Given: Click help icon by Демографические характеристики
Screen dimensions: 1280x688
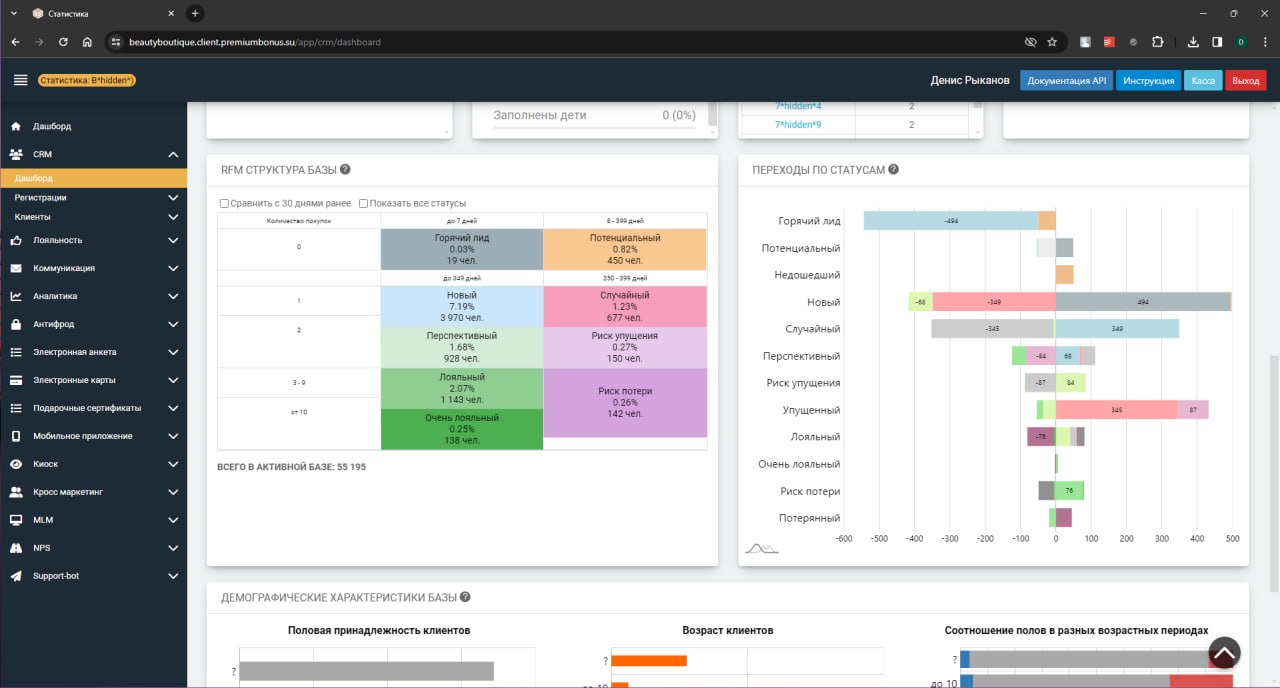Looking at the screenshot, I should pyautogui.click(x=465, y=597).
